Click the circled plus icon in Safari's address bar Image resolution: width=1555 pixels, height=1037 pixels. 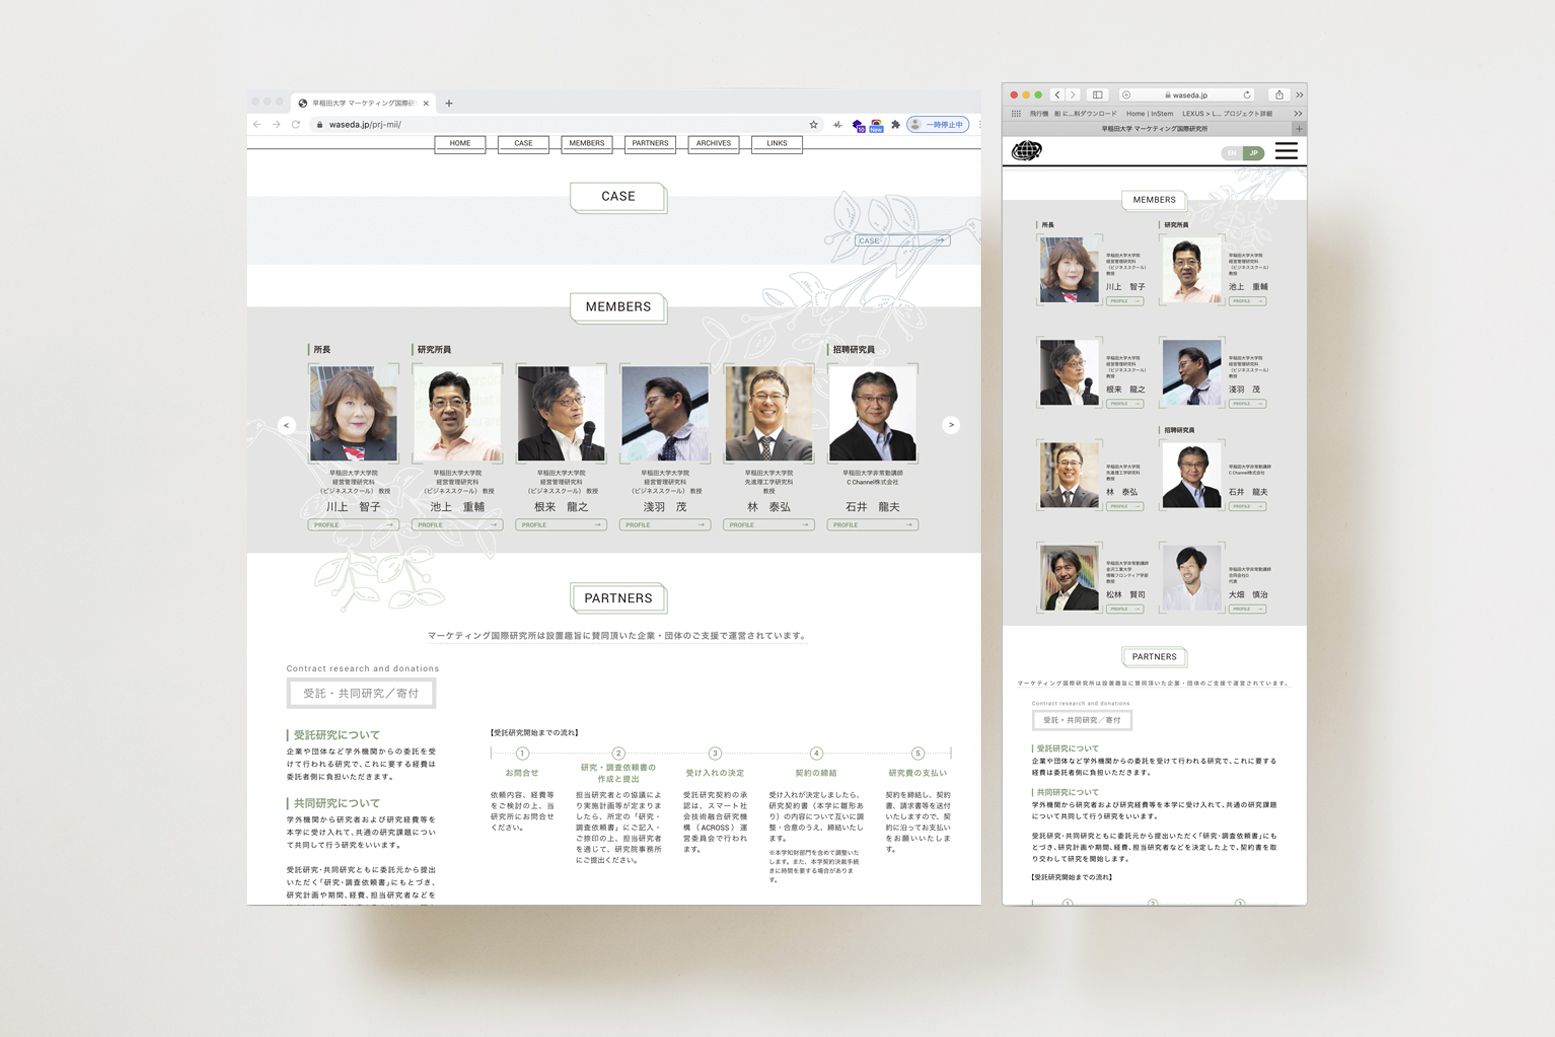point(1126,95)
